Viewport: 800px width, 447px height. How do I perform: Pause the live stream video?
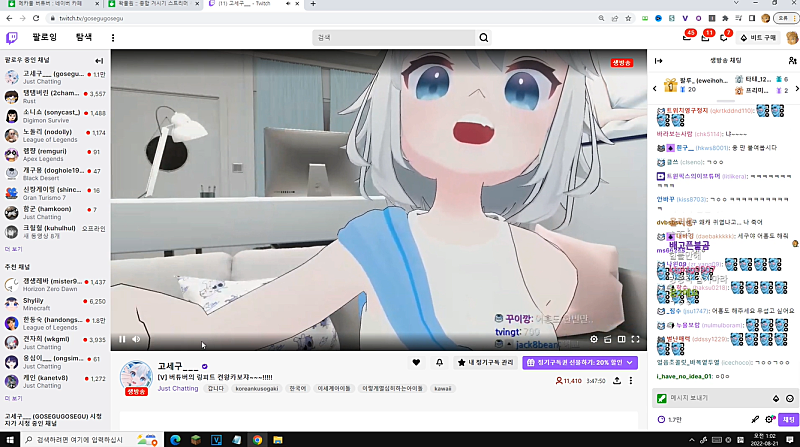coord(123,340)
